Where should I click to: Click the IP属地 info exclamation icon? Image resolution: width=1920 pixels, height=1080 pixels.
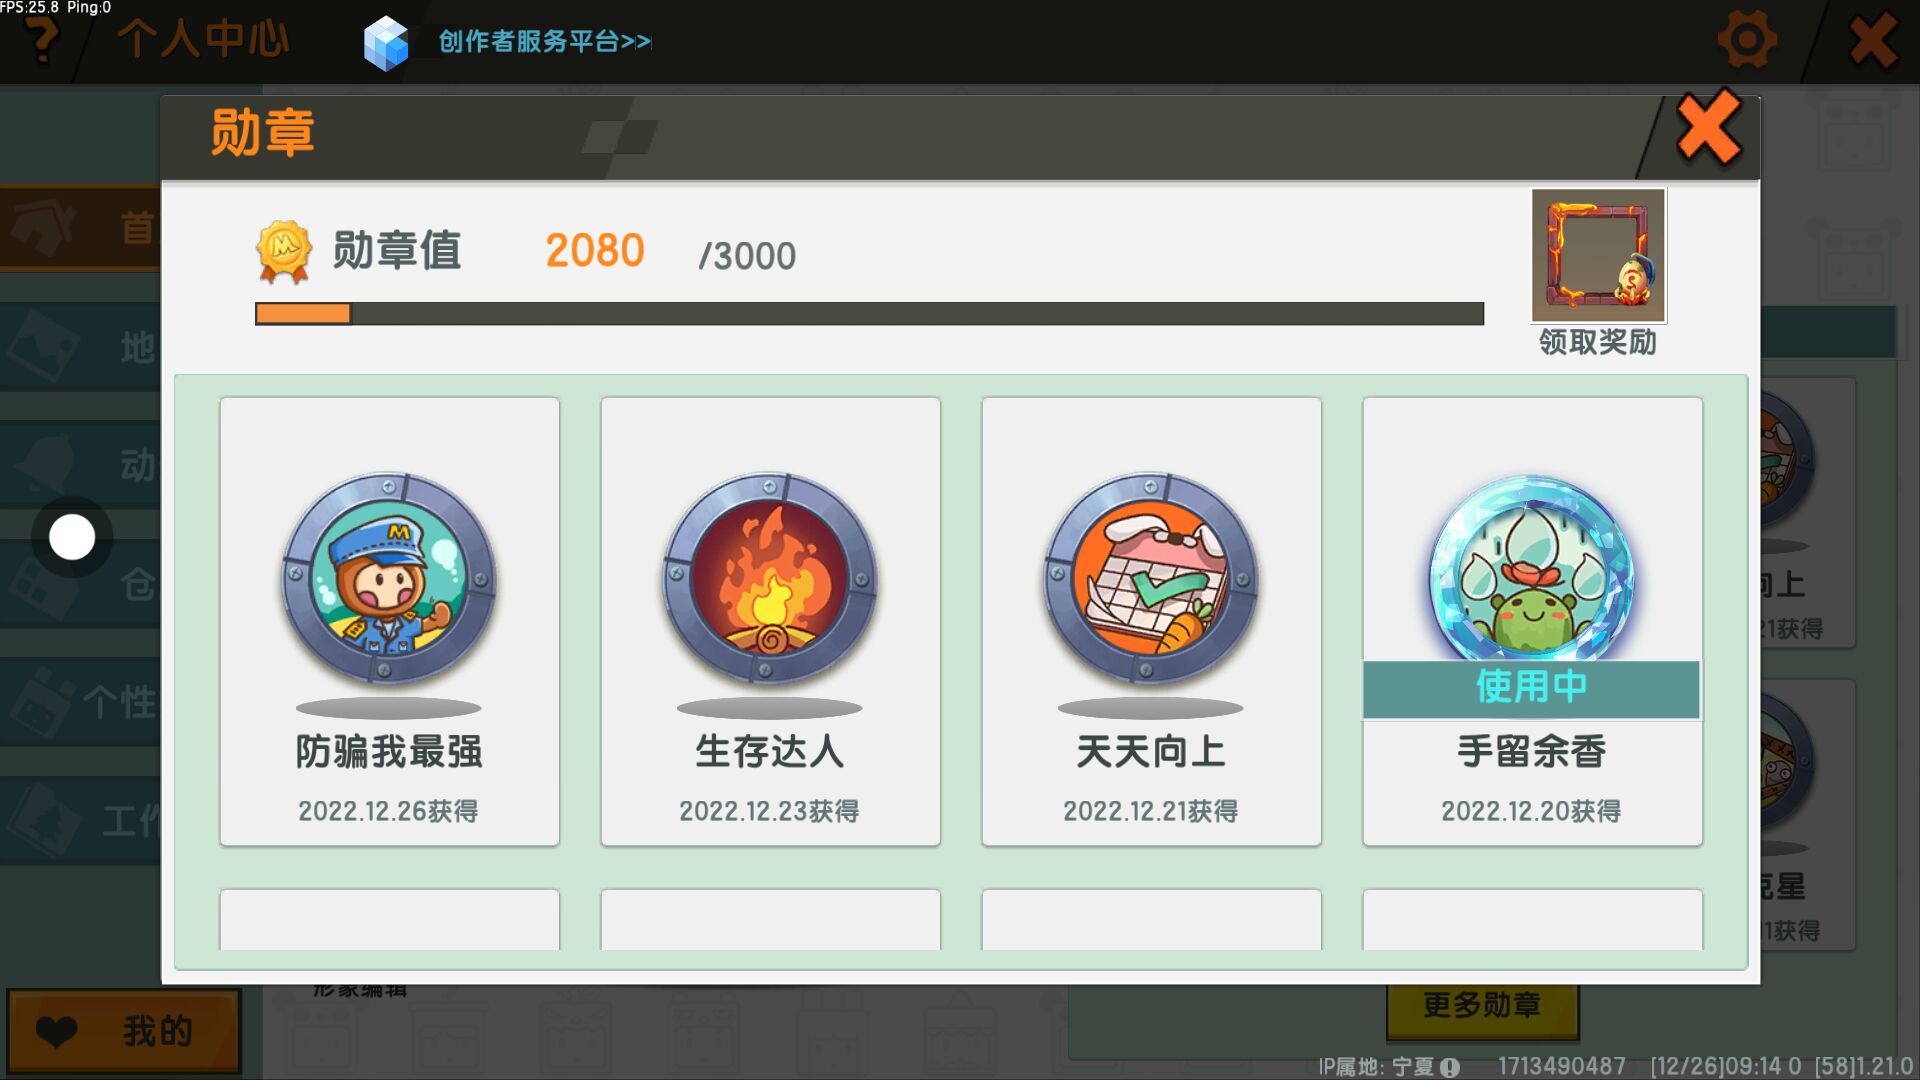(1450, 1067)
